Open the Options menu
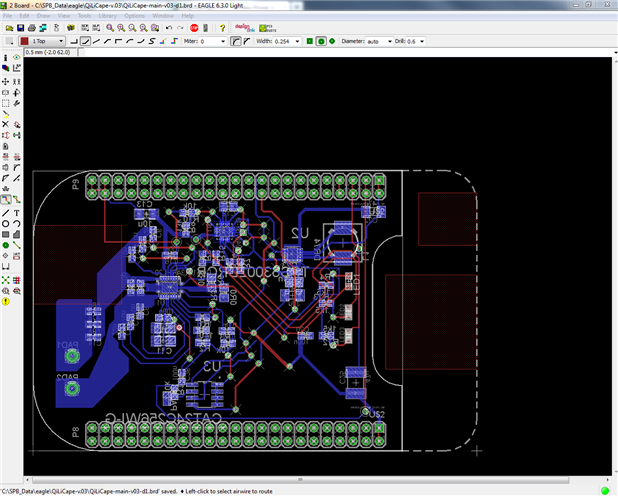 (134, 16)
